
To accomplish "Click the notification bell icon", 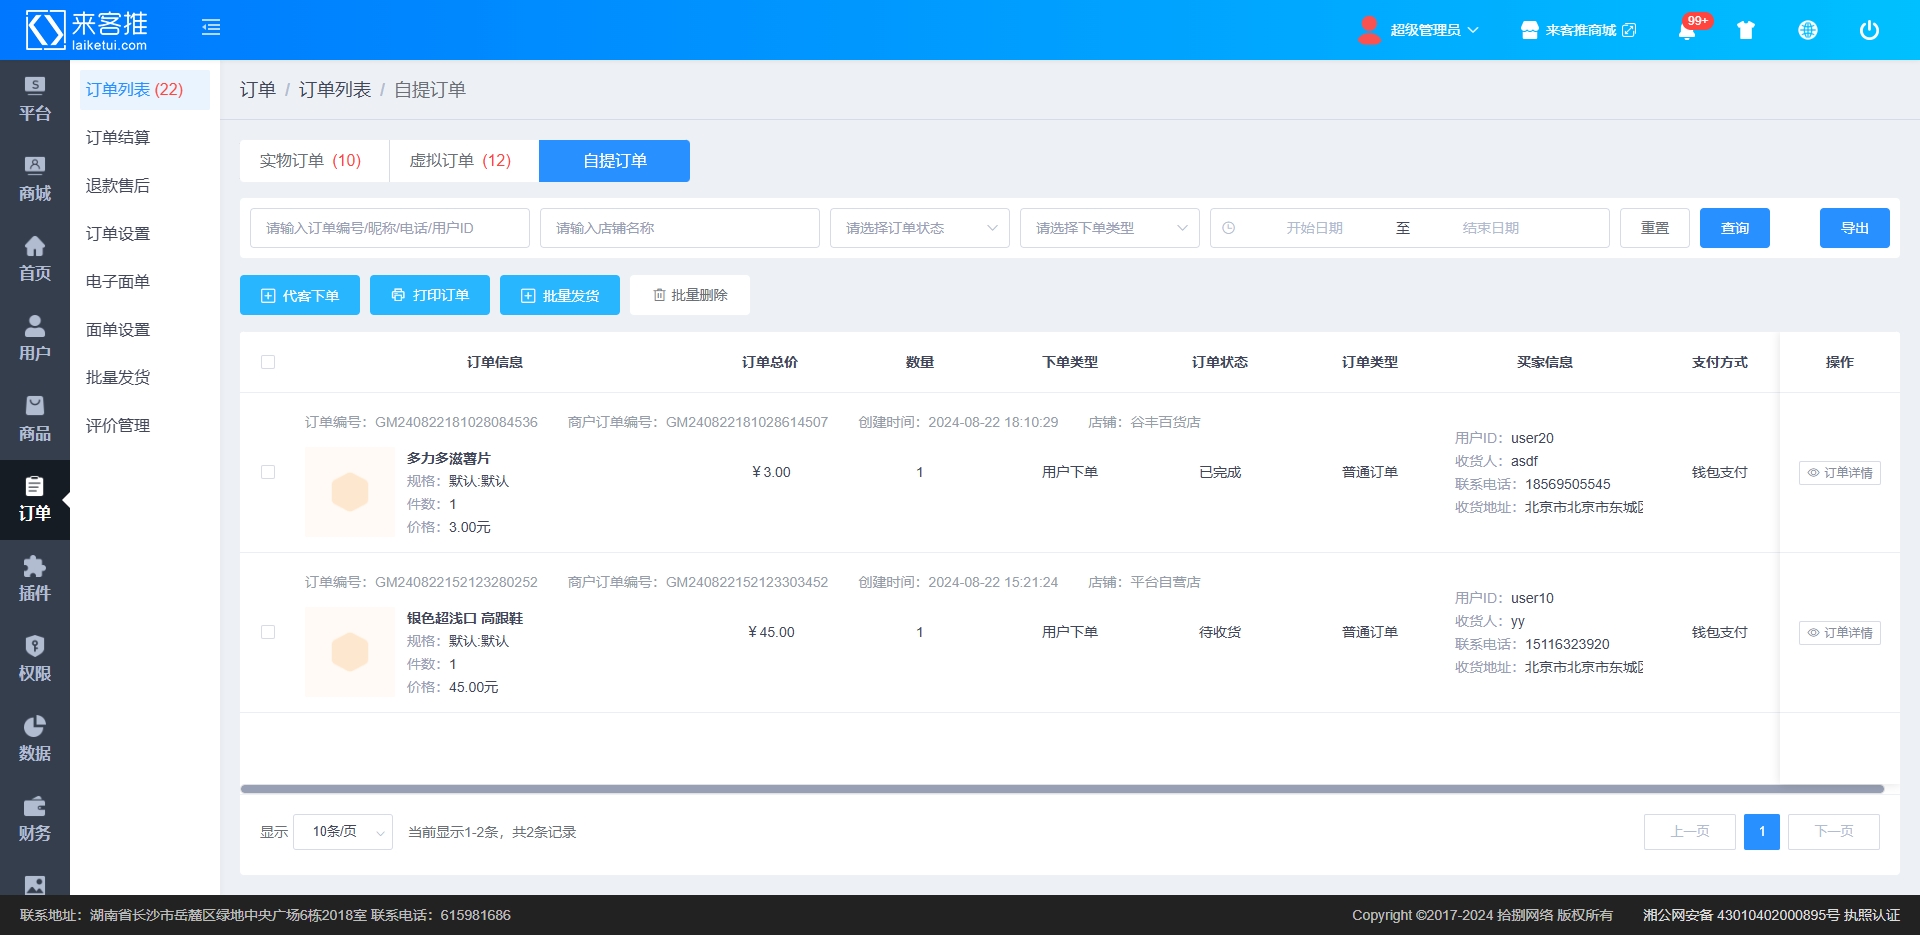I will coord(1687,30).
